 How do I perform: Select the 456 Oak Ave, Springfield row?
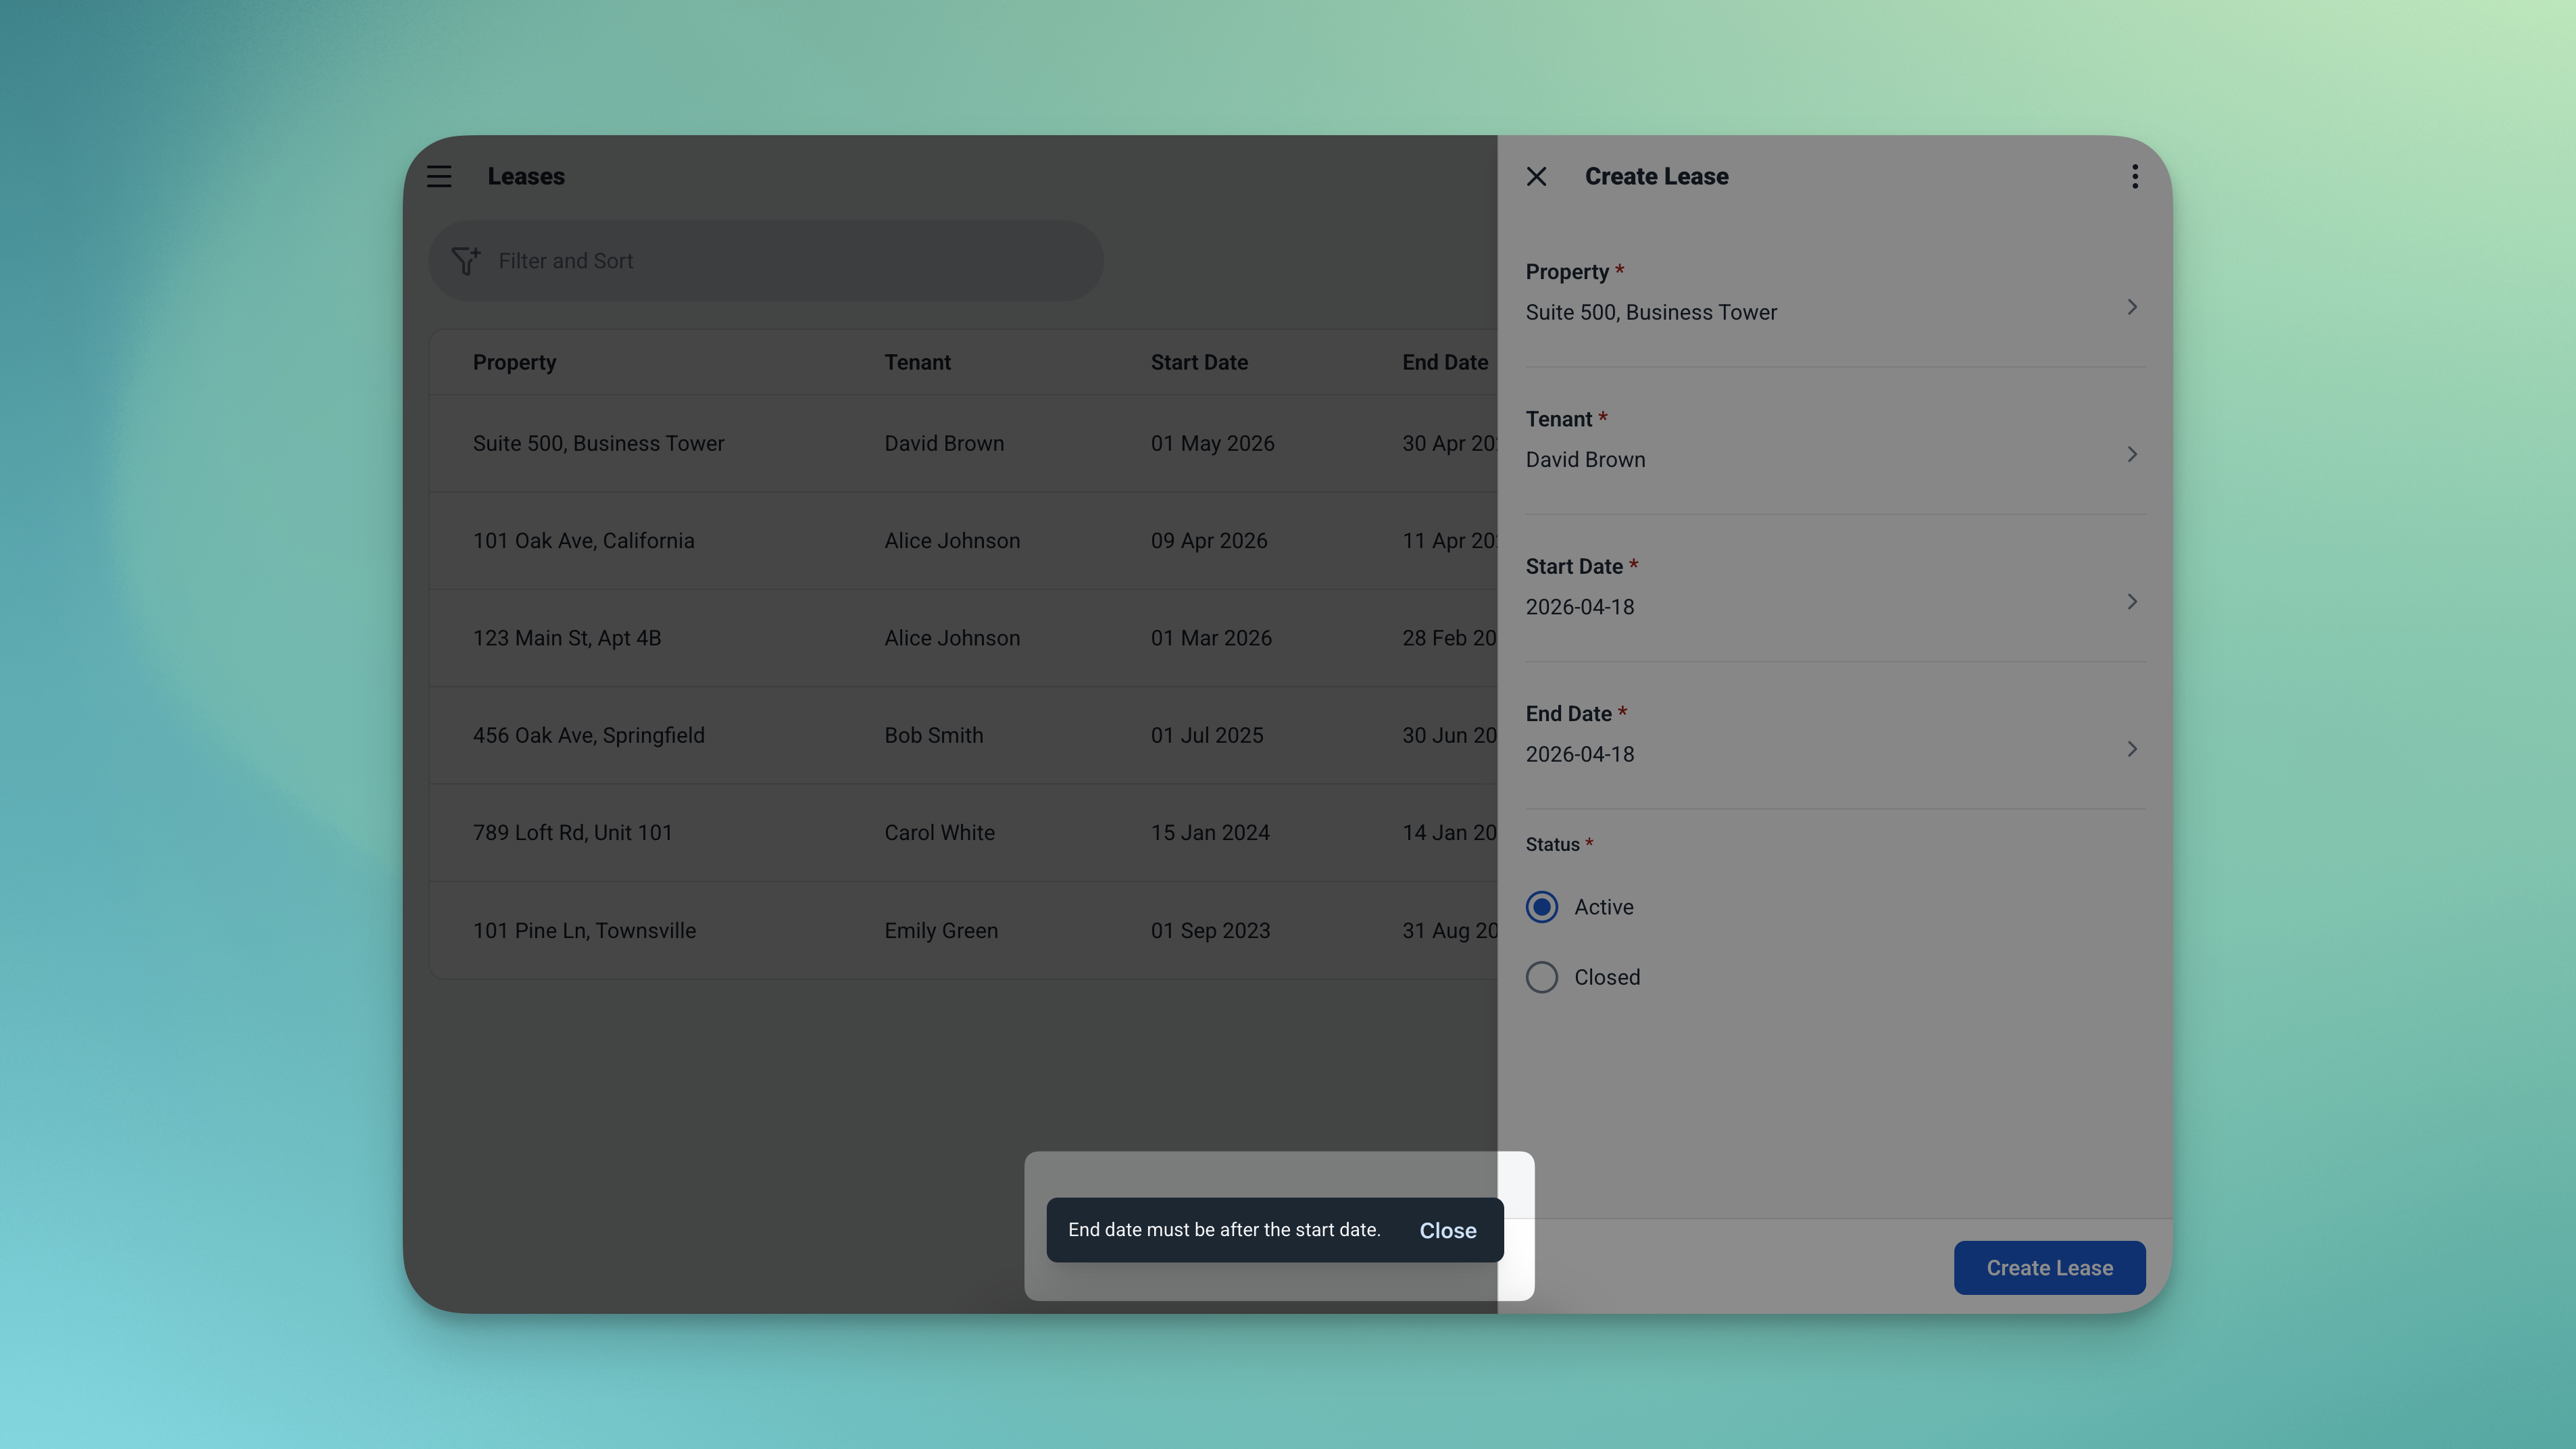[x=588, y=735]
